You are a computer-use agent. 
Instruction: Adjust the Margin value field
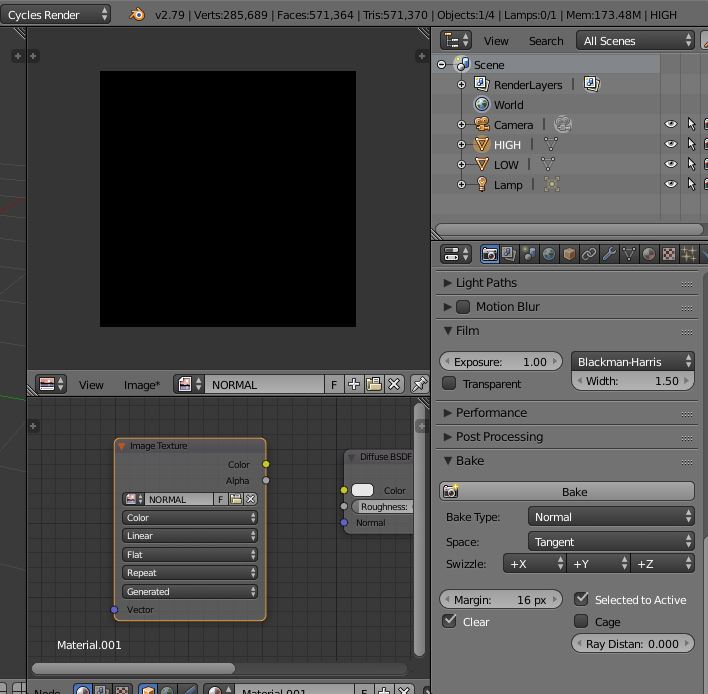(x=501, y=600)
